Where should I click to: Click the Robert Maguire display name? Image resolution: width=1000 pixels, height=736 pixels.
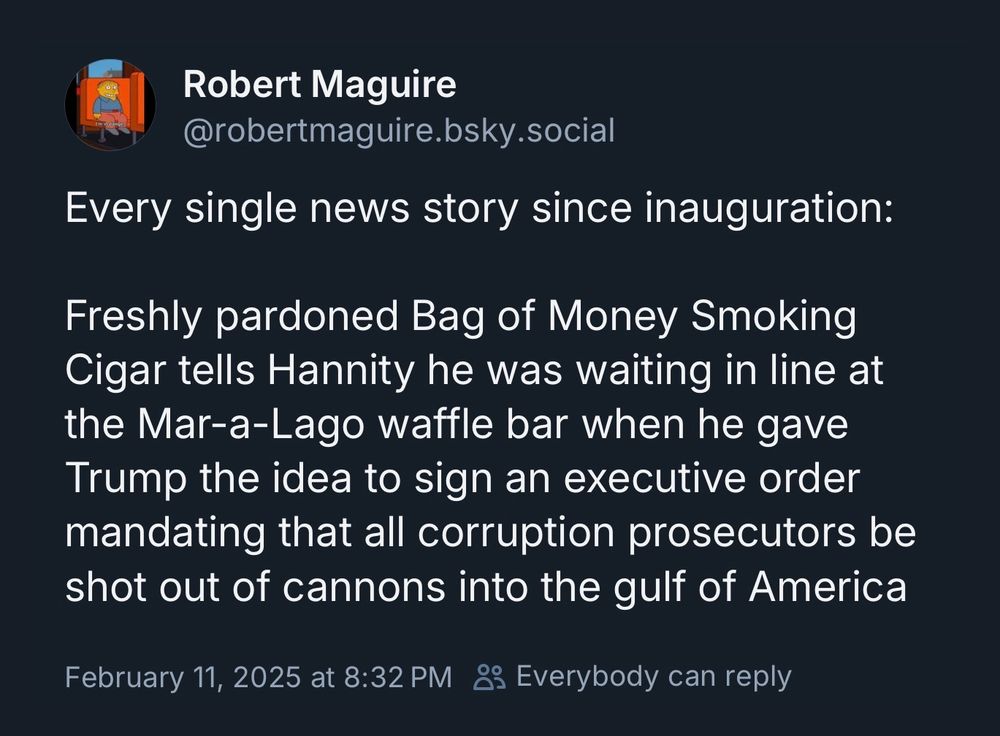click(320, 85)
